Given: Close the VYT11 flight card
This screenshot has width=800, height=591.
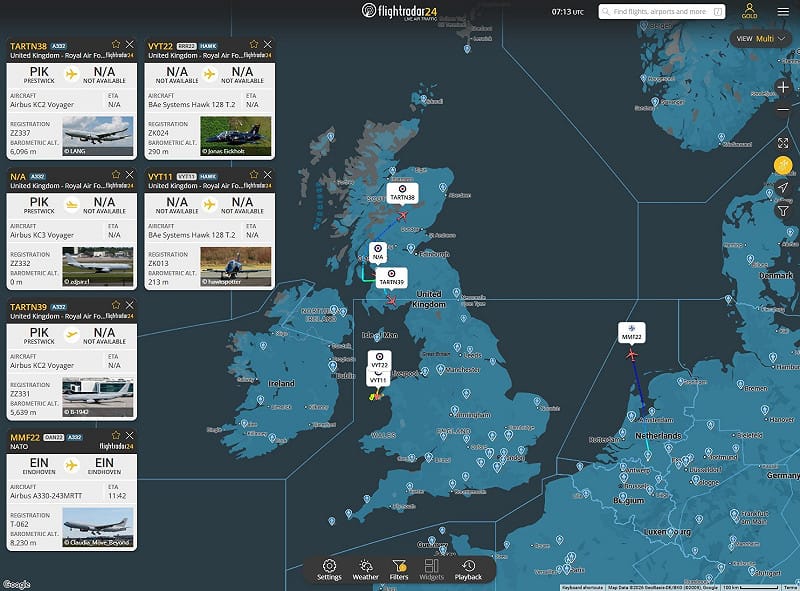Looking at the screenshot, I should pyautogui.click(x=268, y=175).
